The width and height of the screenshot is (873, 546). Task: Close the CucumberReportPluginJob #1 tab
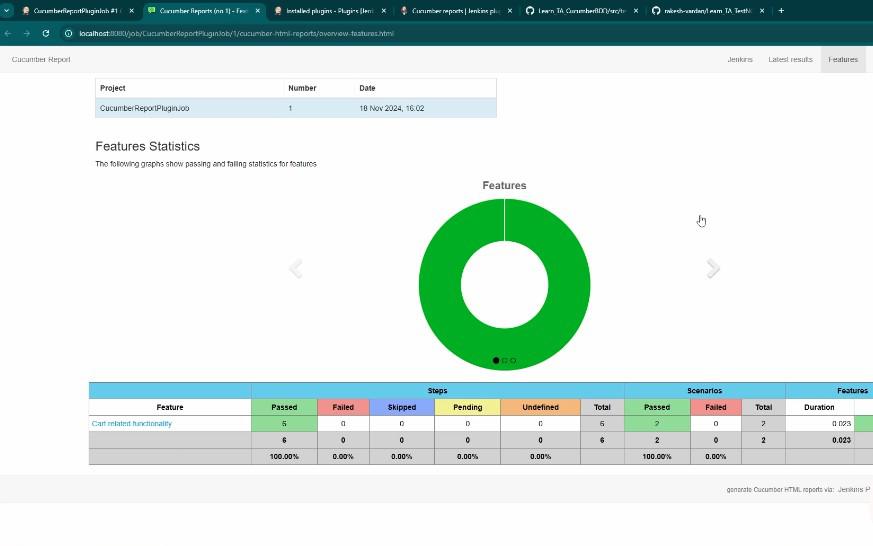tap(131, 11)
